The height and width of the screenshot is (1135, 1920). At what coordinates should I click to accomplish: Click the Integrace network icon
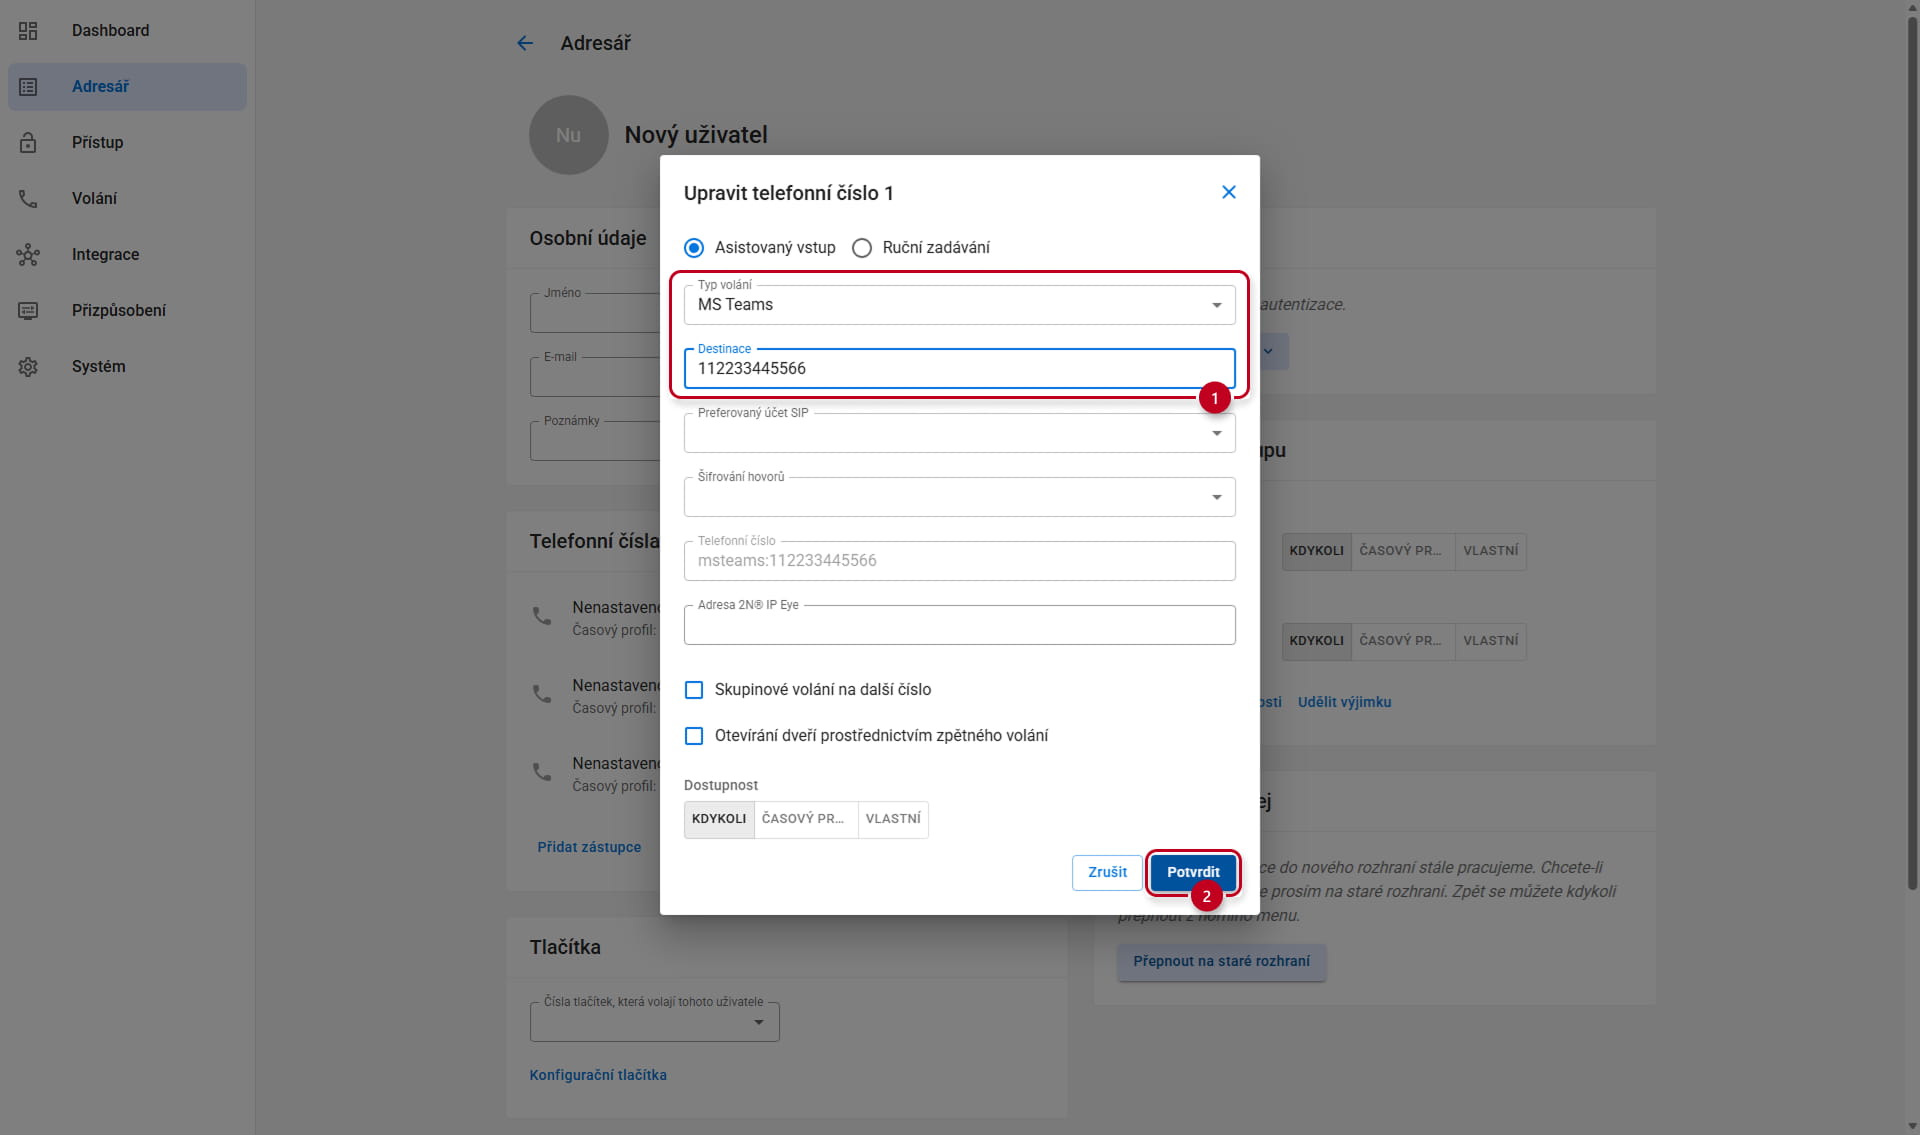point(28,255)
